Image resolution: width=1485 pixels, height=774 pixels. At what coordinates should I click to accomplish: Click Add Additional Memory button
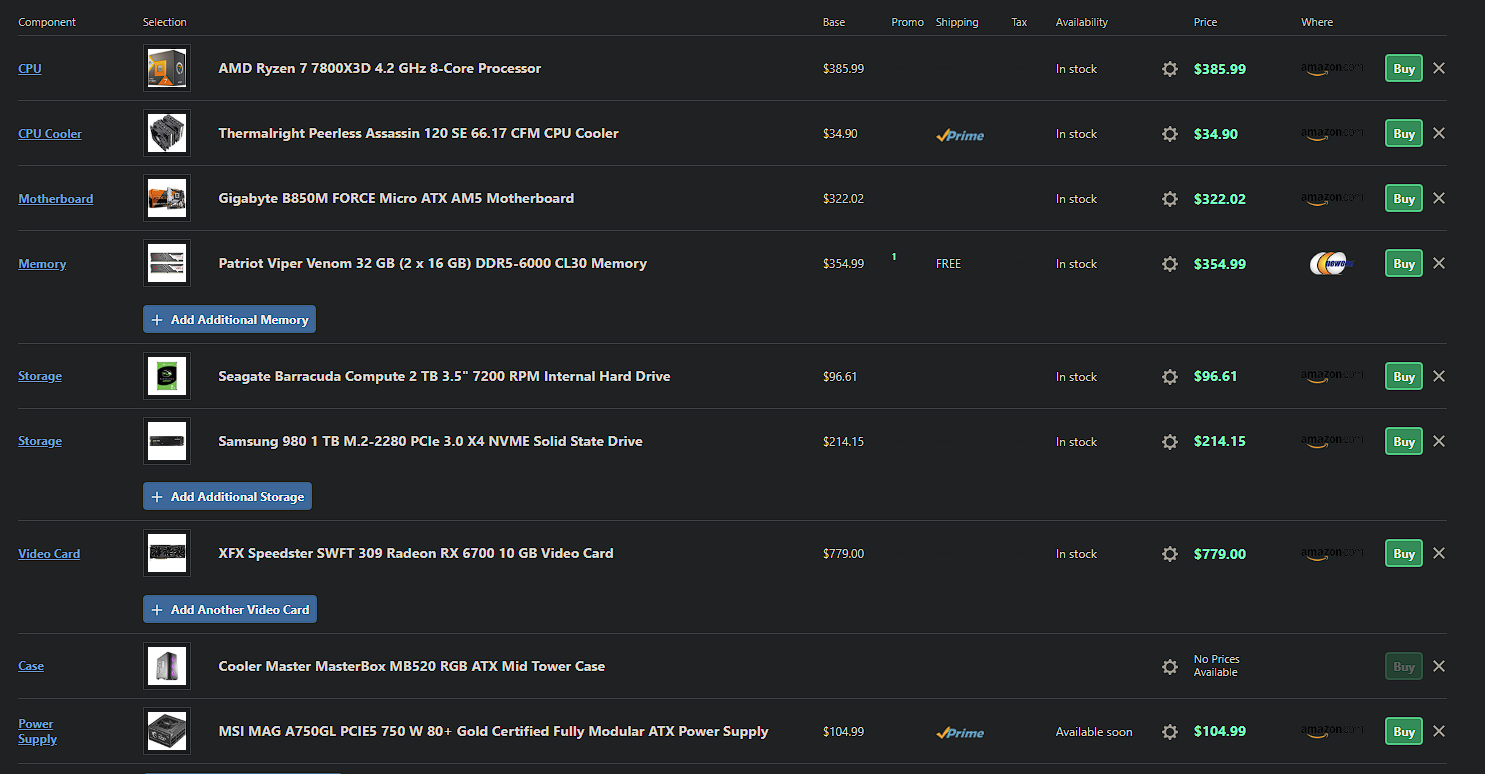(230, 320)
